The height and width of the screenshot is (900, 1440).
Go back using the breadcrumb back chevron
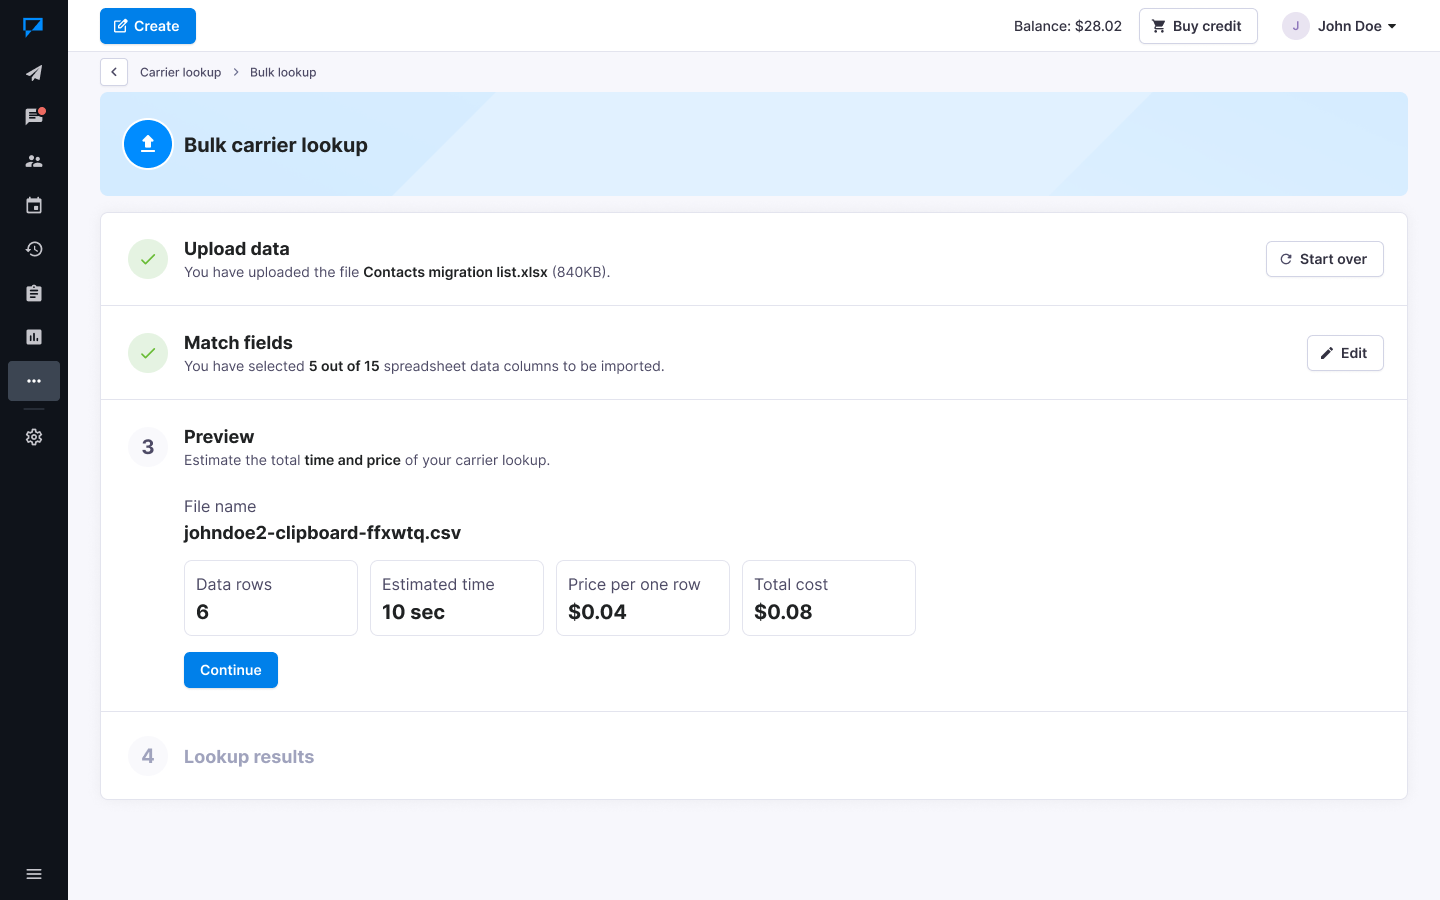[x=113, y=72]
